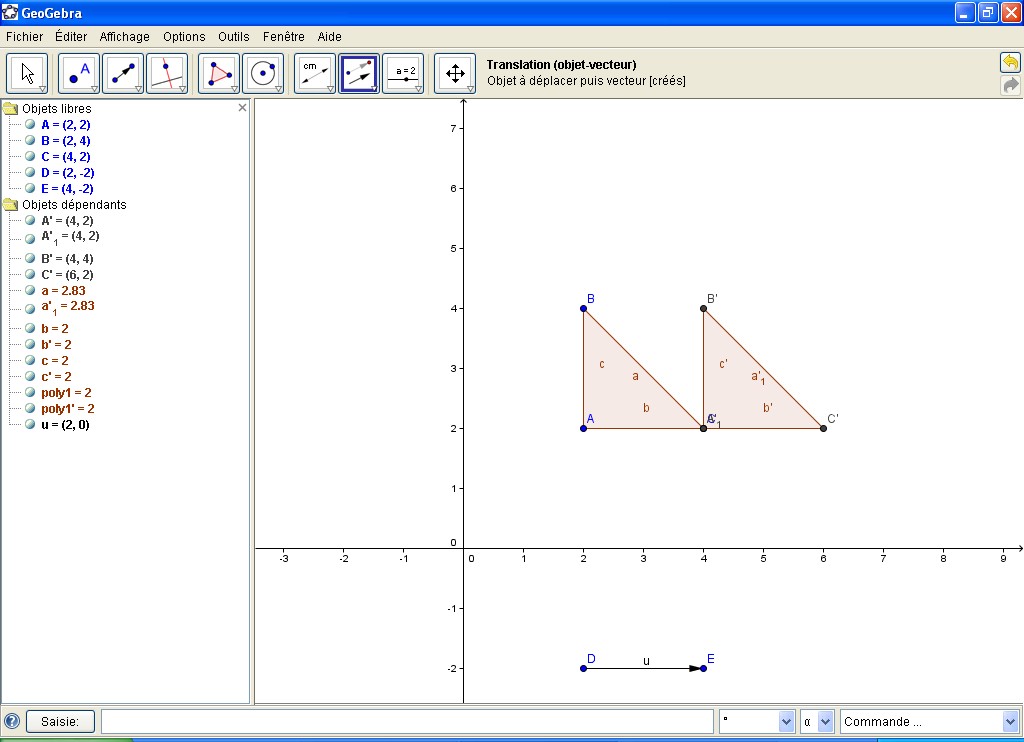
Task: Toggle visibility of poly1' = 2
Action: 30,408
